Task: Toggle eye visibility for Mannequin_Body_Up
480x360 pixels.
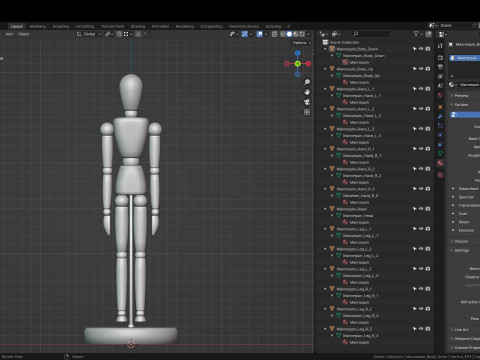Action: point(421,69)
